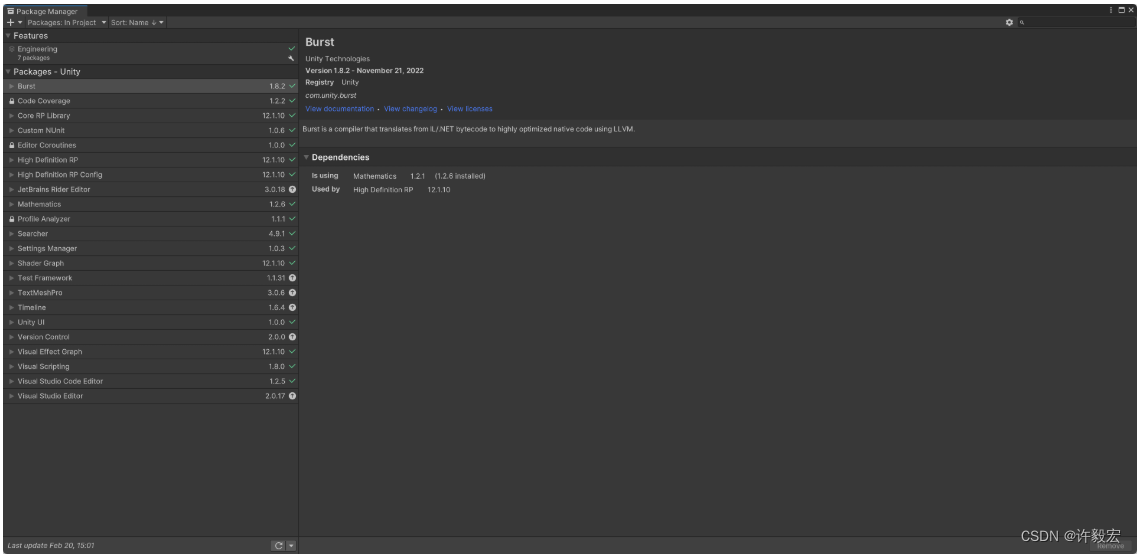Click installed checkmark on Visual Scripting row
Viewport: 1137px width, 554px height.
coord(292,366)
